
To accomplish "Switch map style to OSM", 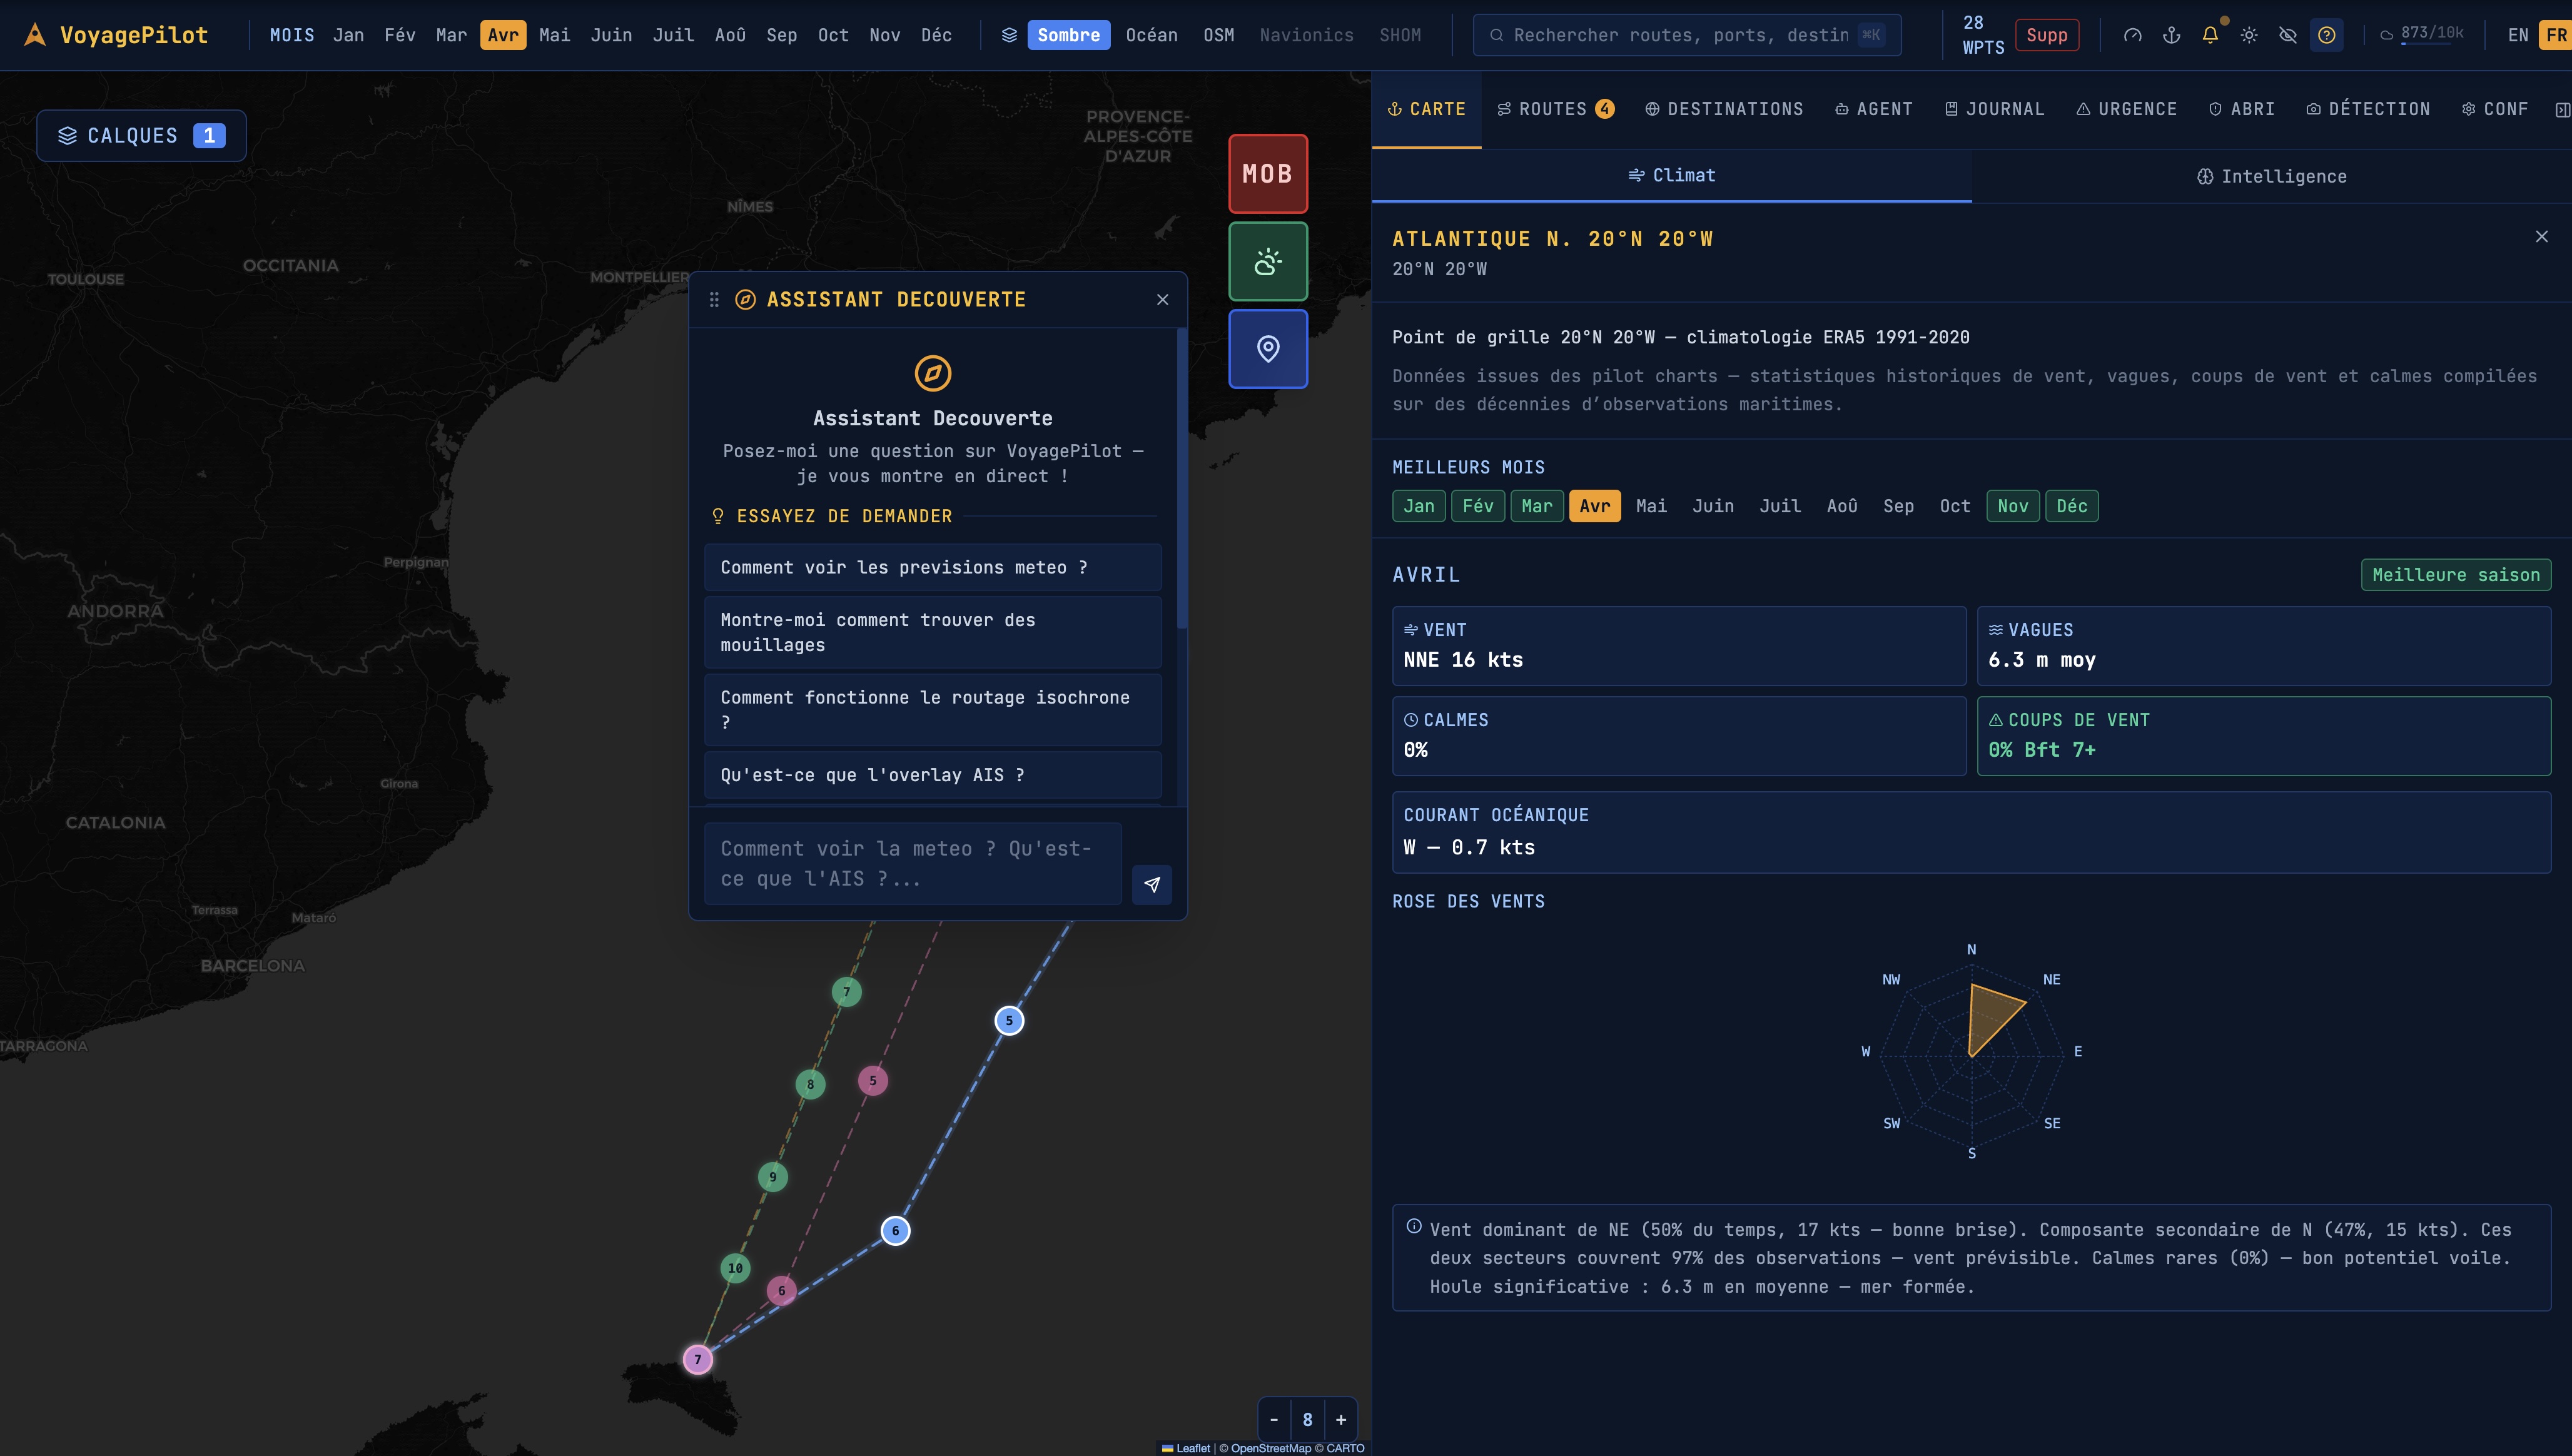I will (1218, 35).
